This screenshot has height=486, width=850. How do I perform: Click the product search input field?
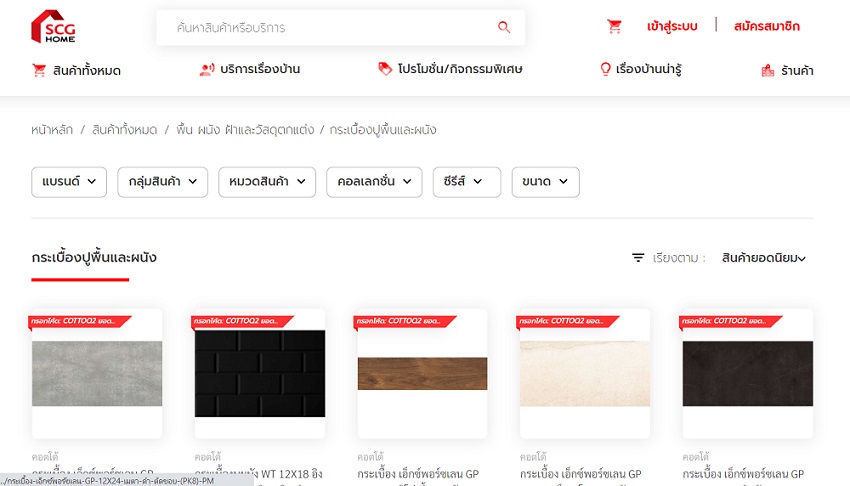click(x=330, y=28)
